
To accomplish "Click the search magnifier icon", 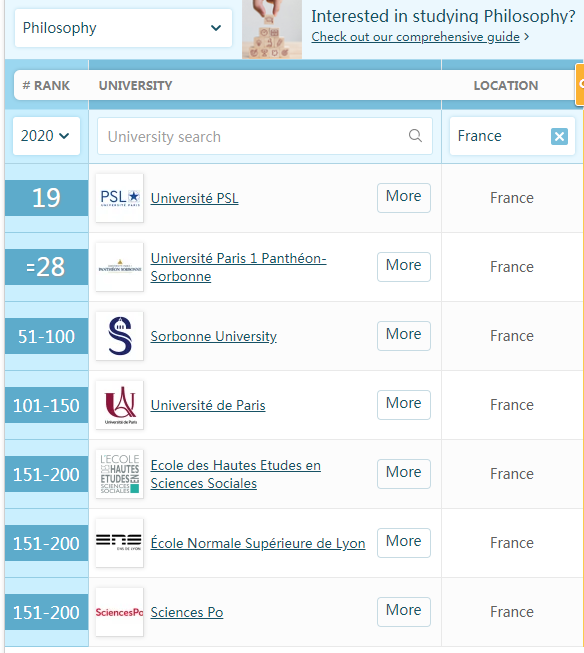I will pyautogui.click(x=415, y=135).
